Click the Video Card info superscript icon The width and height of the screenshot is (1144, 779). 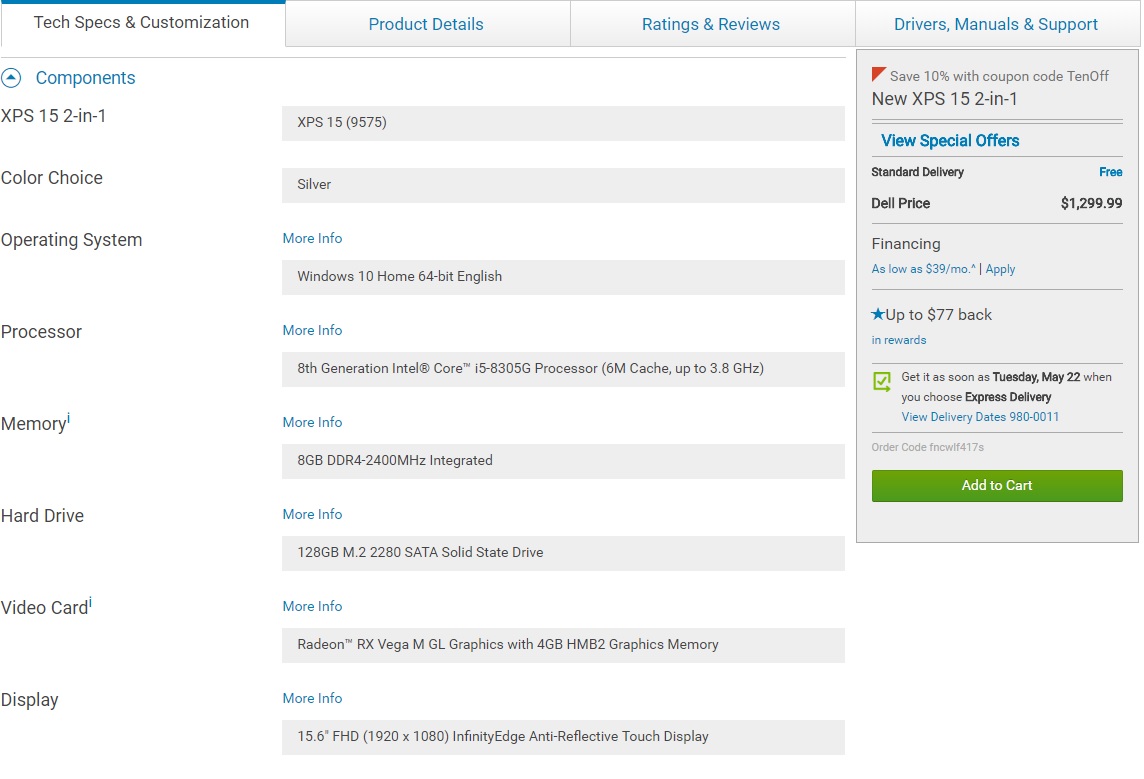[x=90, y=601]
